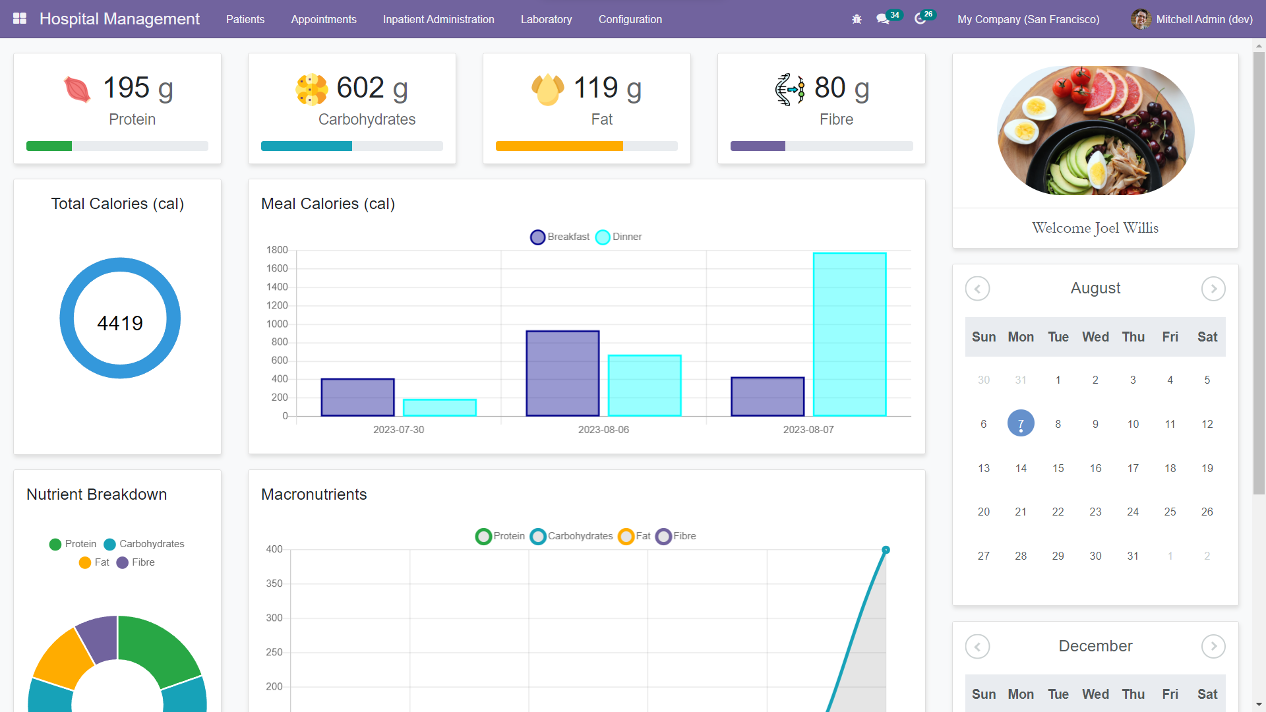1266x712 pixels.
Task: Go to next month from December
Action: point(1213,647)
